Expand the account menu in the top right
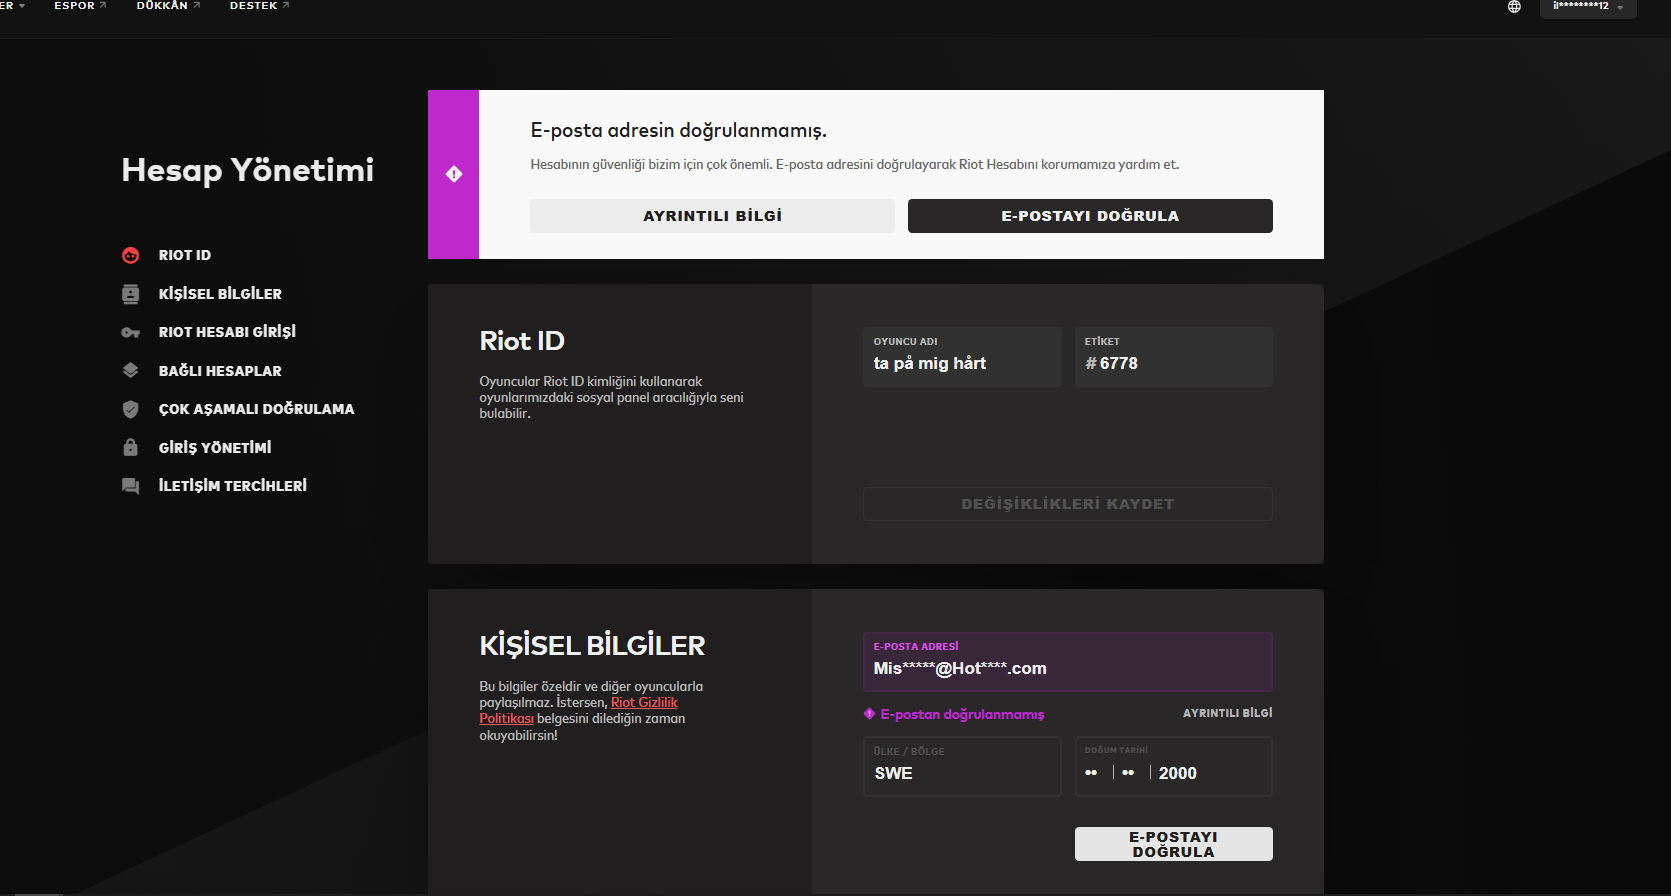The image size is (1671, 896). point(1588,7)
